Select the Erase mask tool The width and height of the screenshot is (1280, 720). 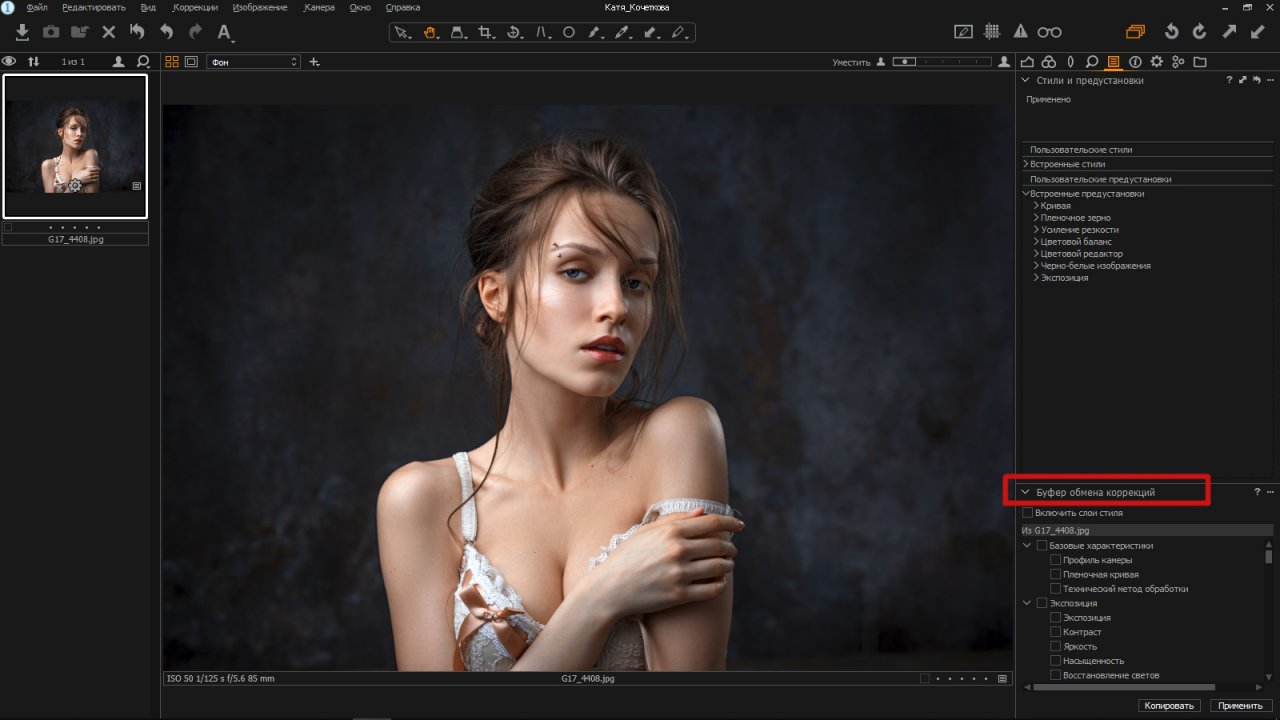[x=679, y=32]
